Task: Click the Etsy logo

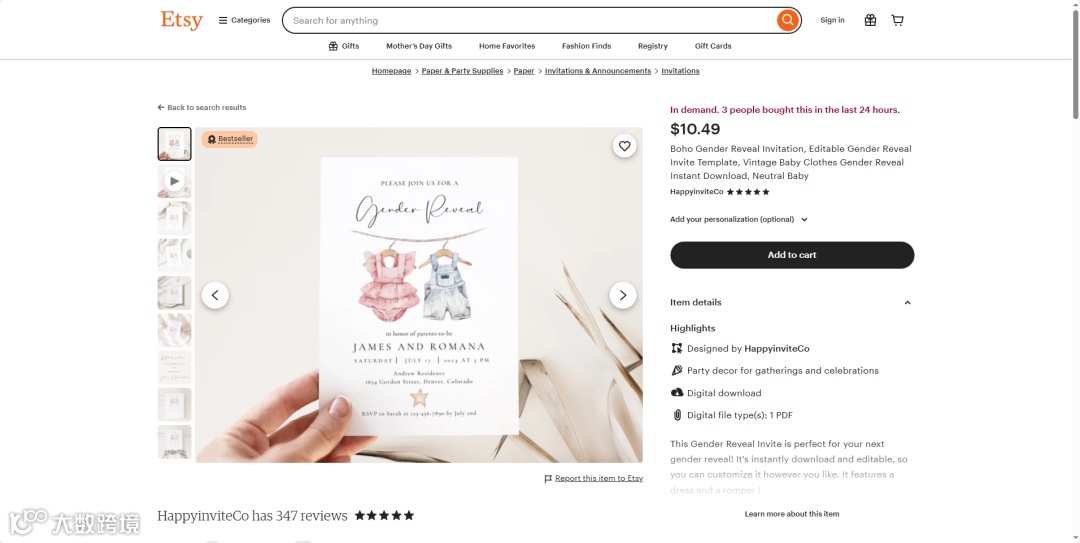Action: (x=181, y=20)
